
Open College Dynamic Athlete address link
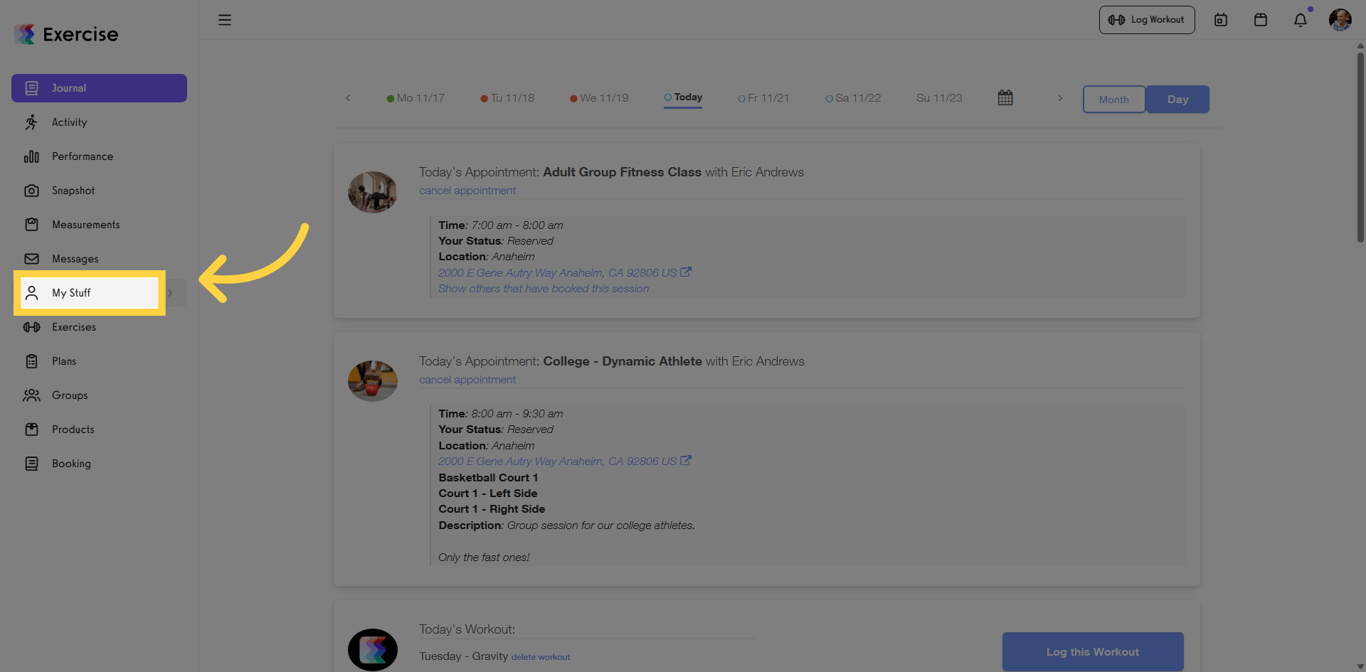(557, 461)
